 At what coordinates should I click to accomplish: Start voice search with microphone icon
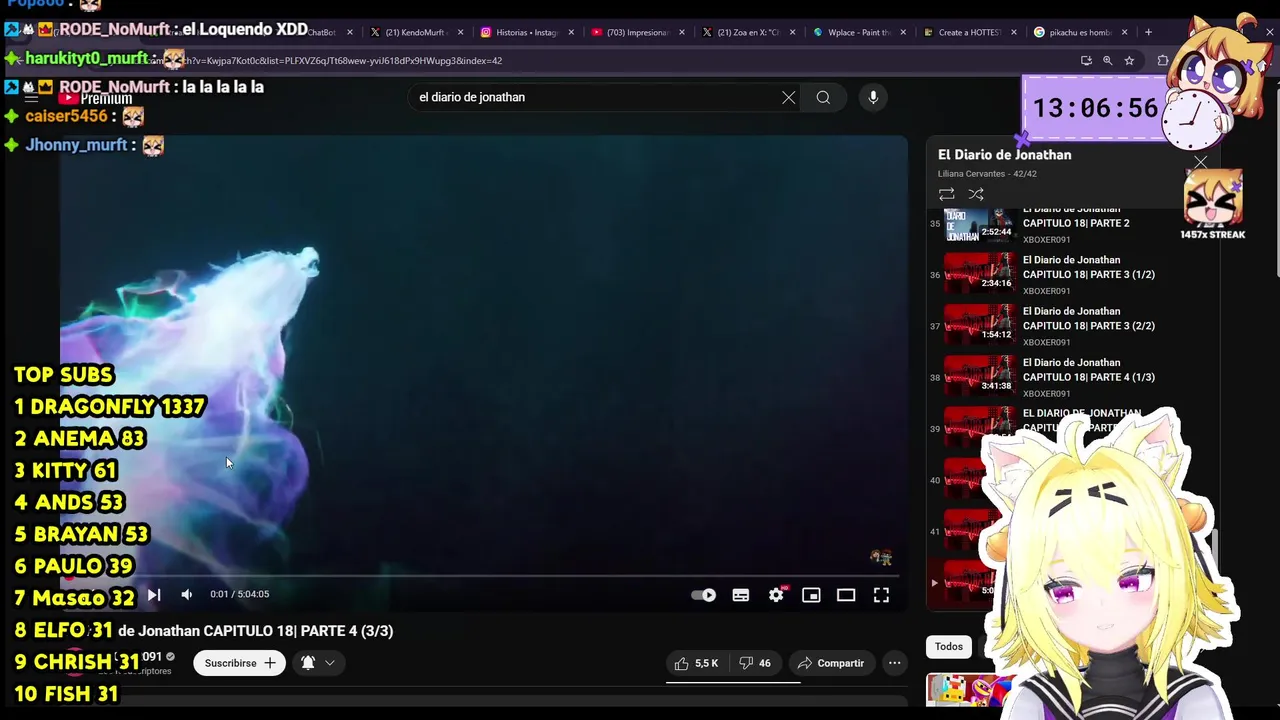[x=873, y=97]
